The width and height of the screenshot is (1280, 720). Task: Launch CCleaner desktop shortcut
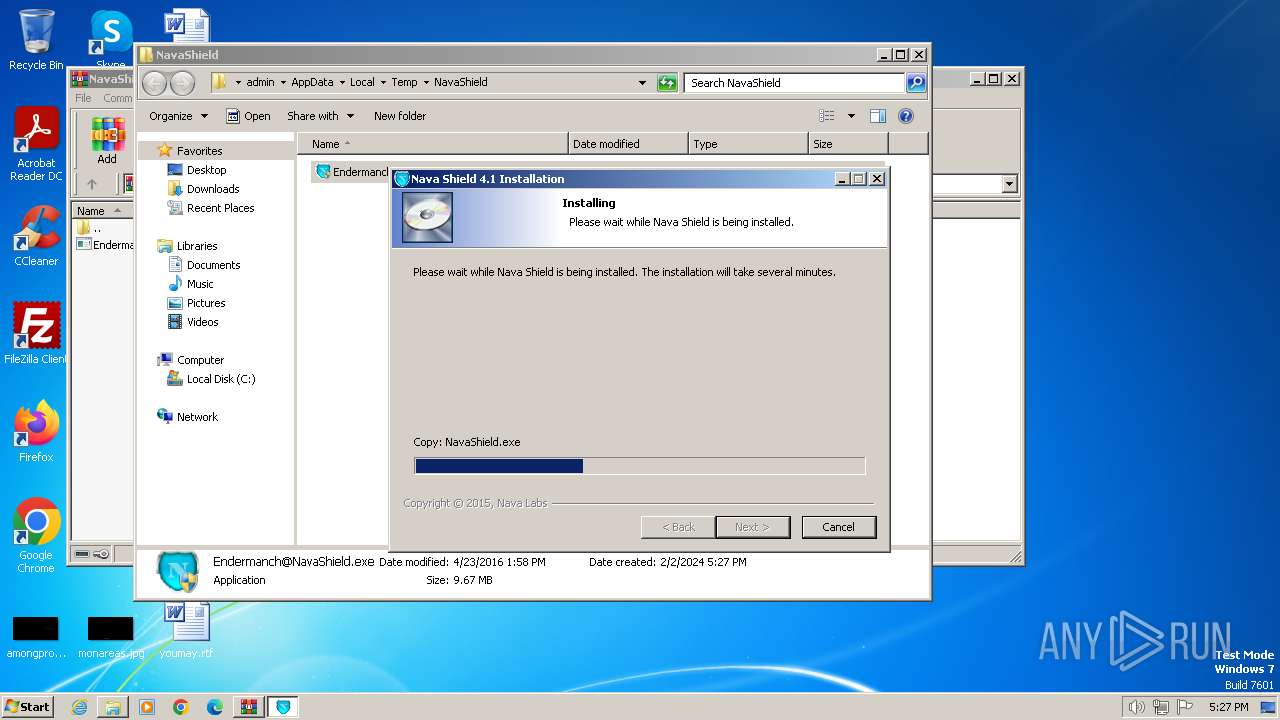36,237
